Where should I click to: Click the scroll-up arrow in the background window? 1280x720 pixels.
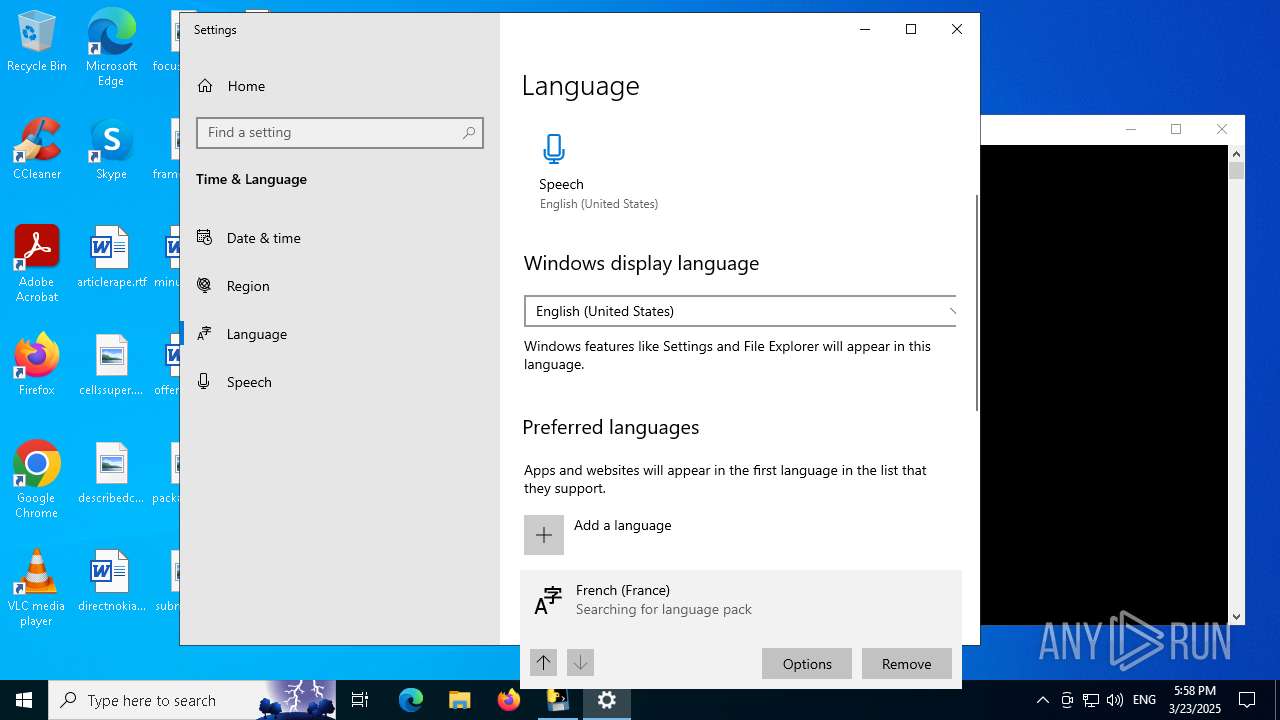(1236, 154)
